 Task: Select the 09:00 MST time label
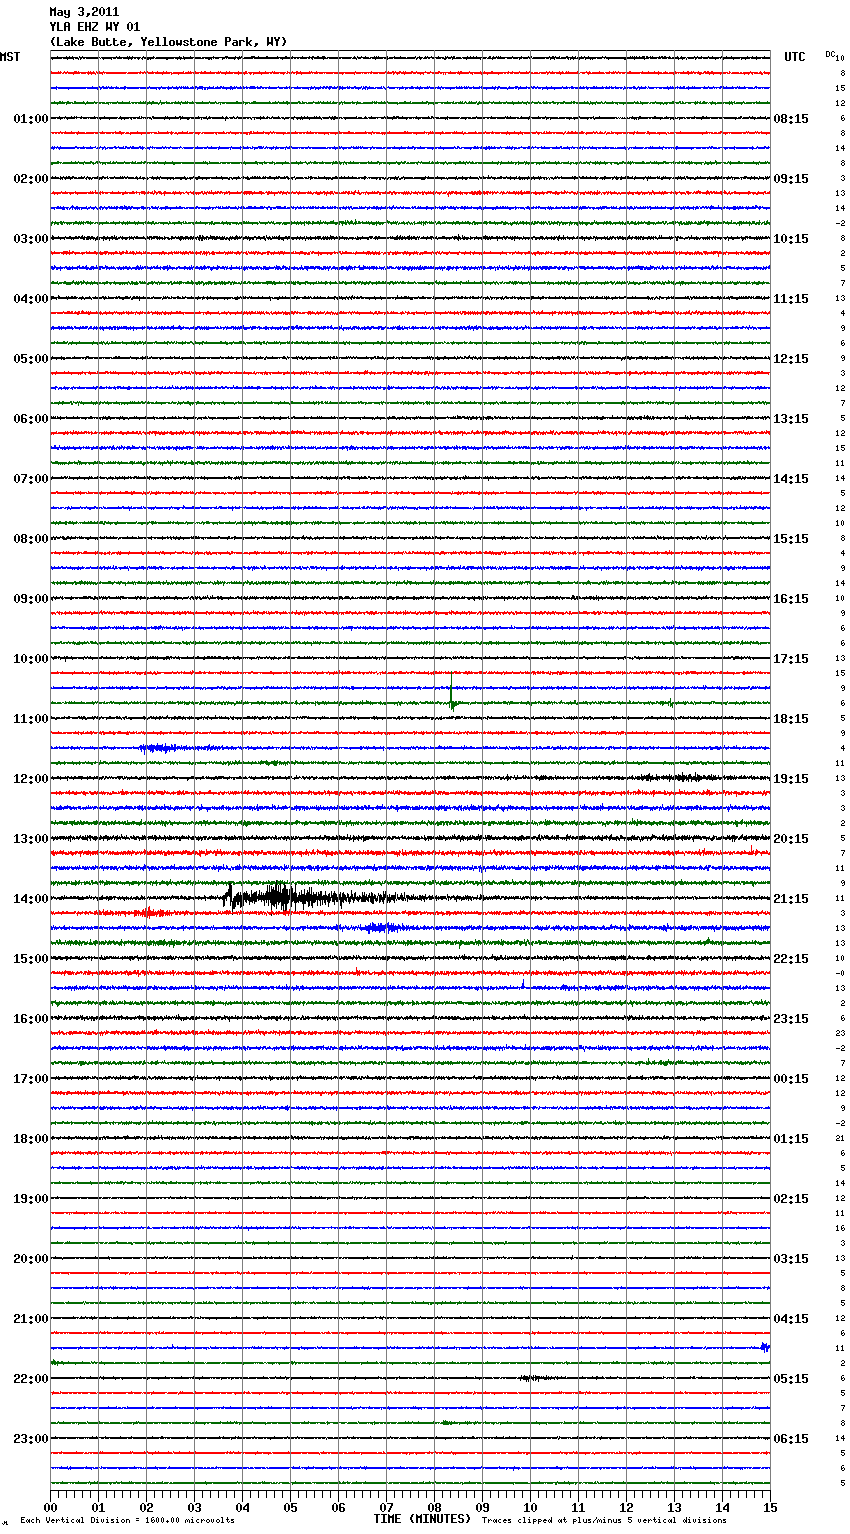point(31,599)
